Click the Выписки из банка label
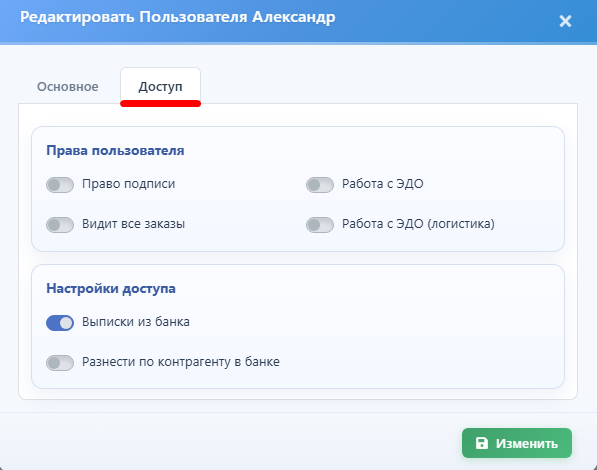The image size is (597, 470). coord(136,322)
